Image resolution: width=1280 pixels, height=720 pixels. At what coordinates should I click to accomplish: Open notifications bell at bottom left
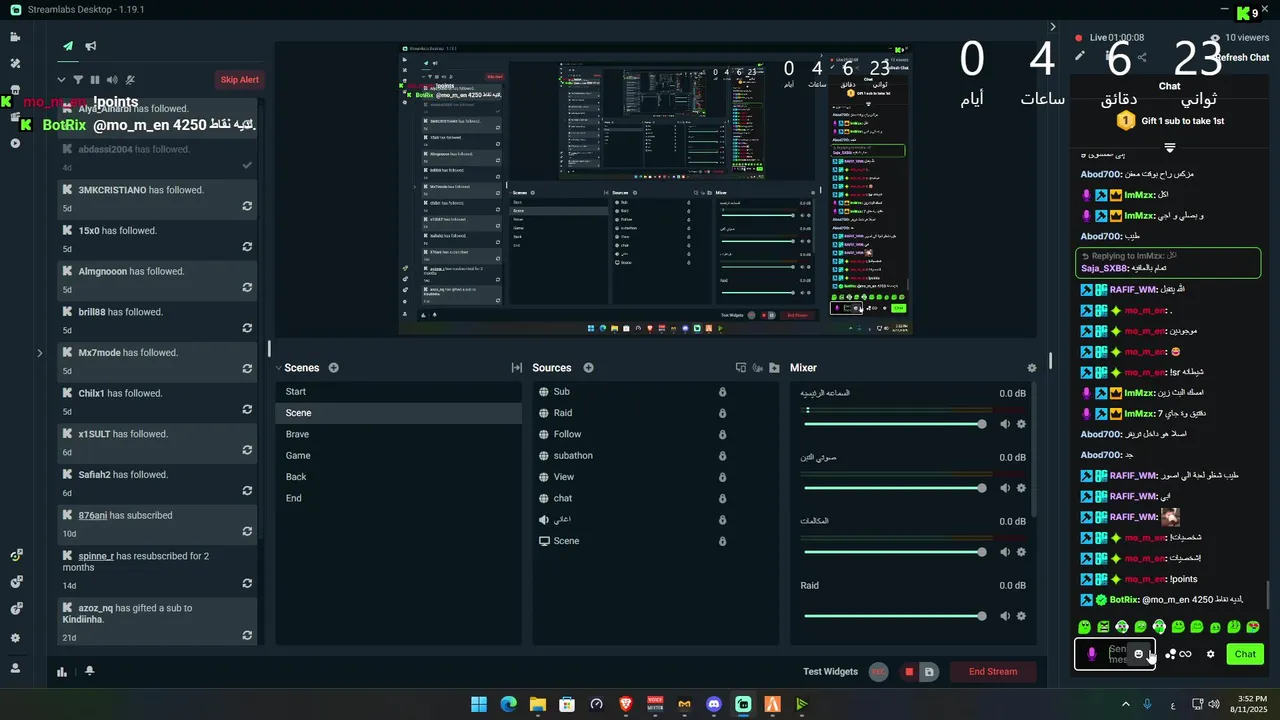[90, 672]
